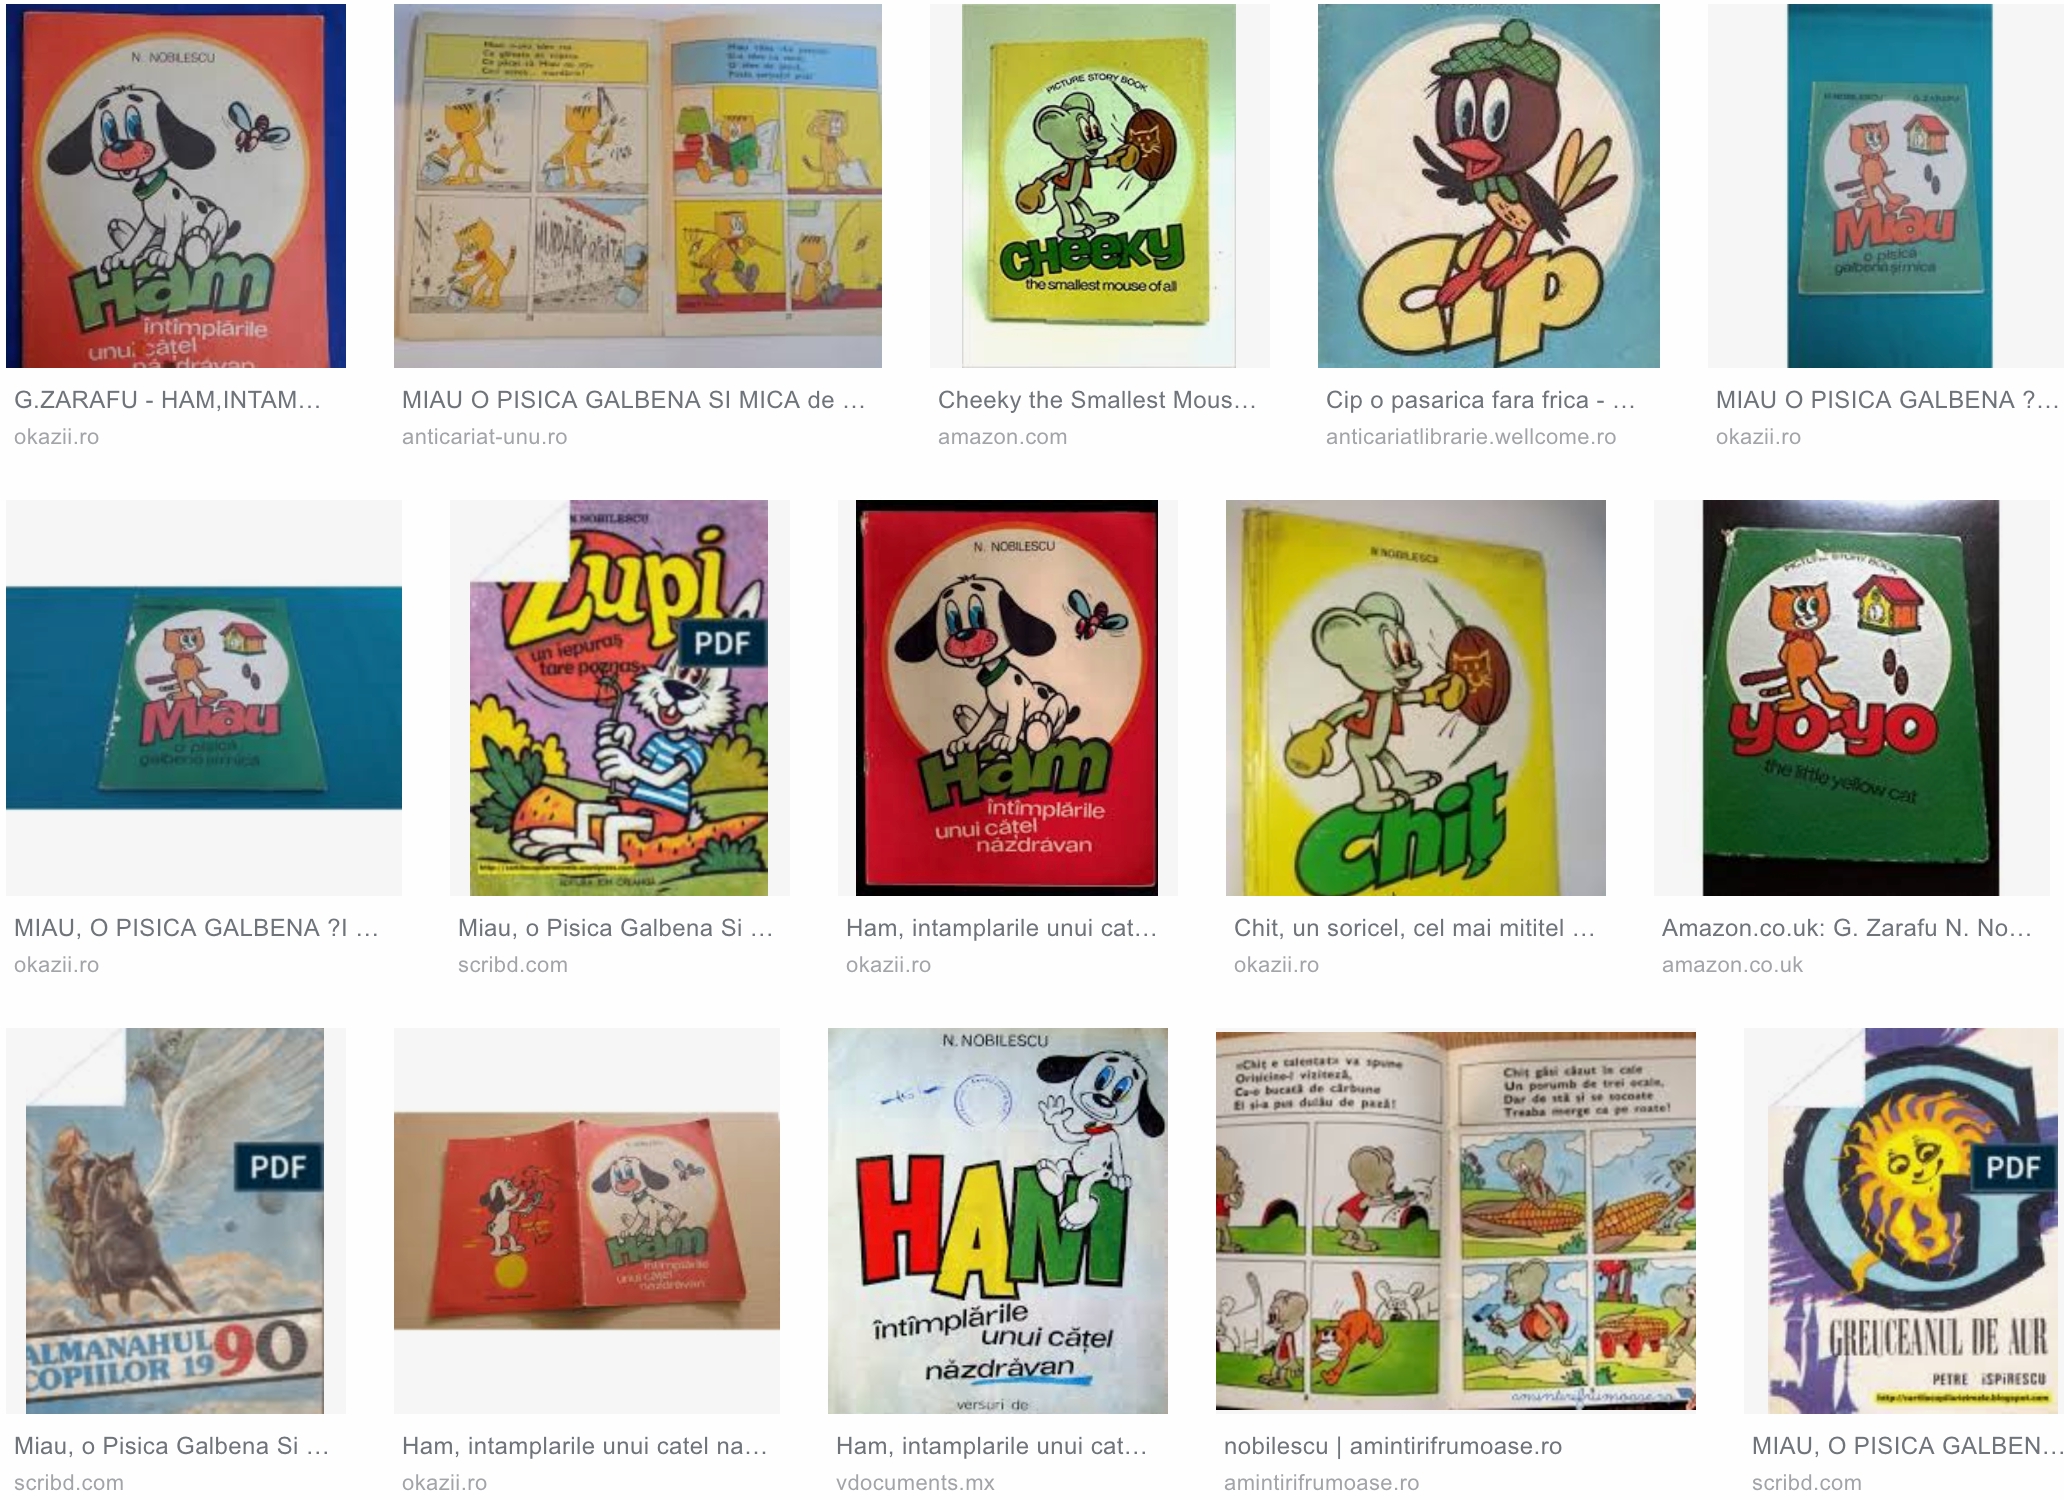Open the yellow Chit mouse cover thumbnail
This screenshot has width=2064, height=1500.
click(x=1416, y=698)
